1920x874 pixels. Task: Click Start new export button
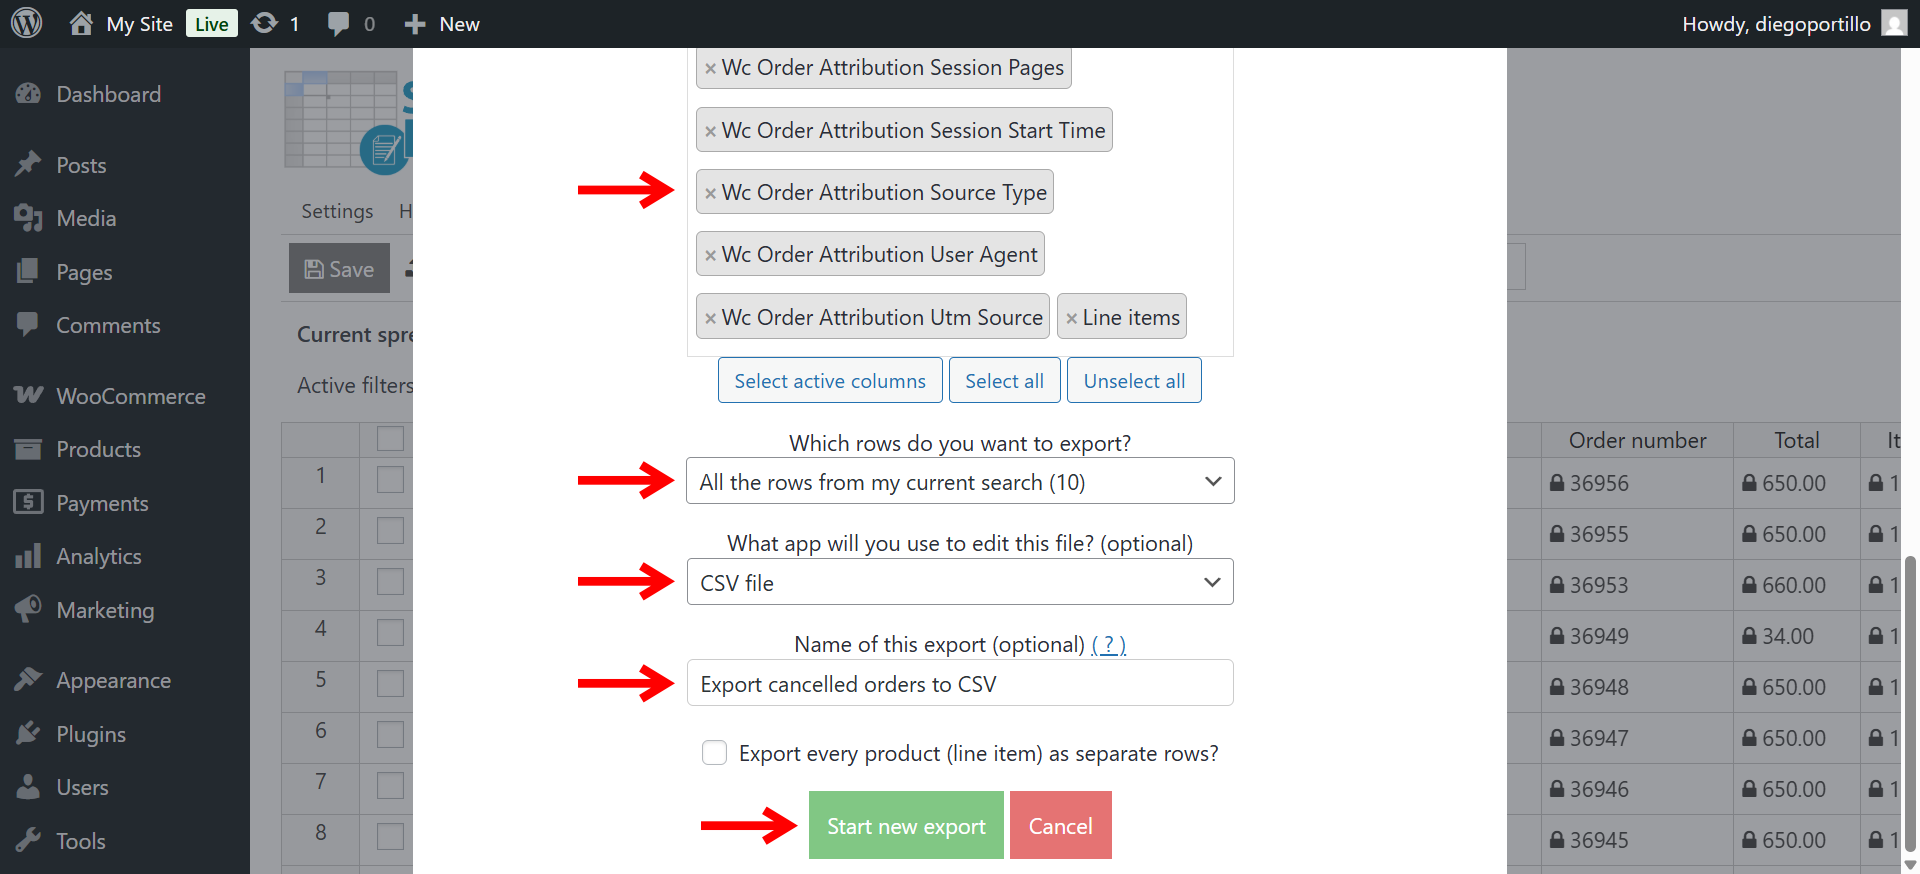click(x=906, y=825)
